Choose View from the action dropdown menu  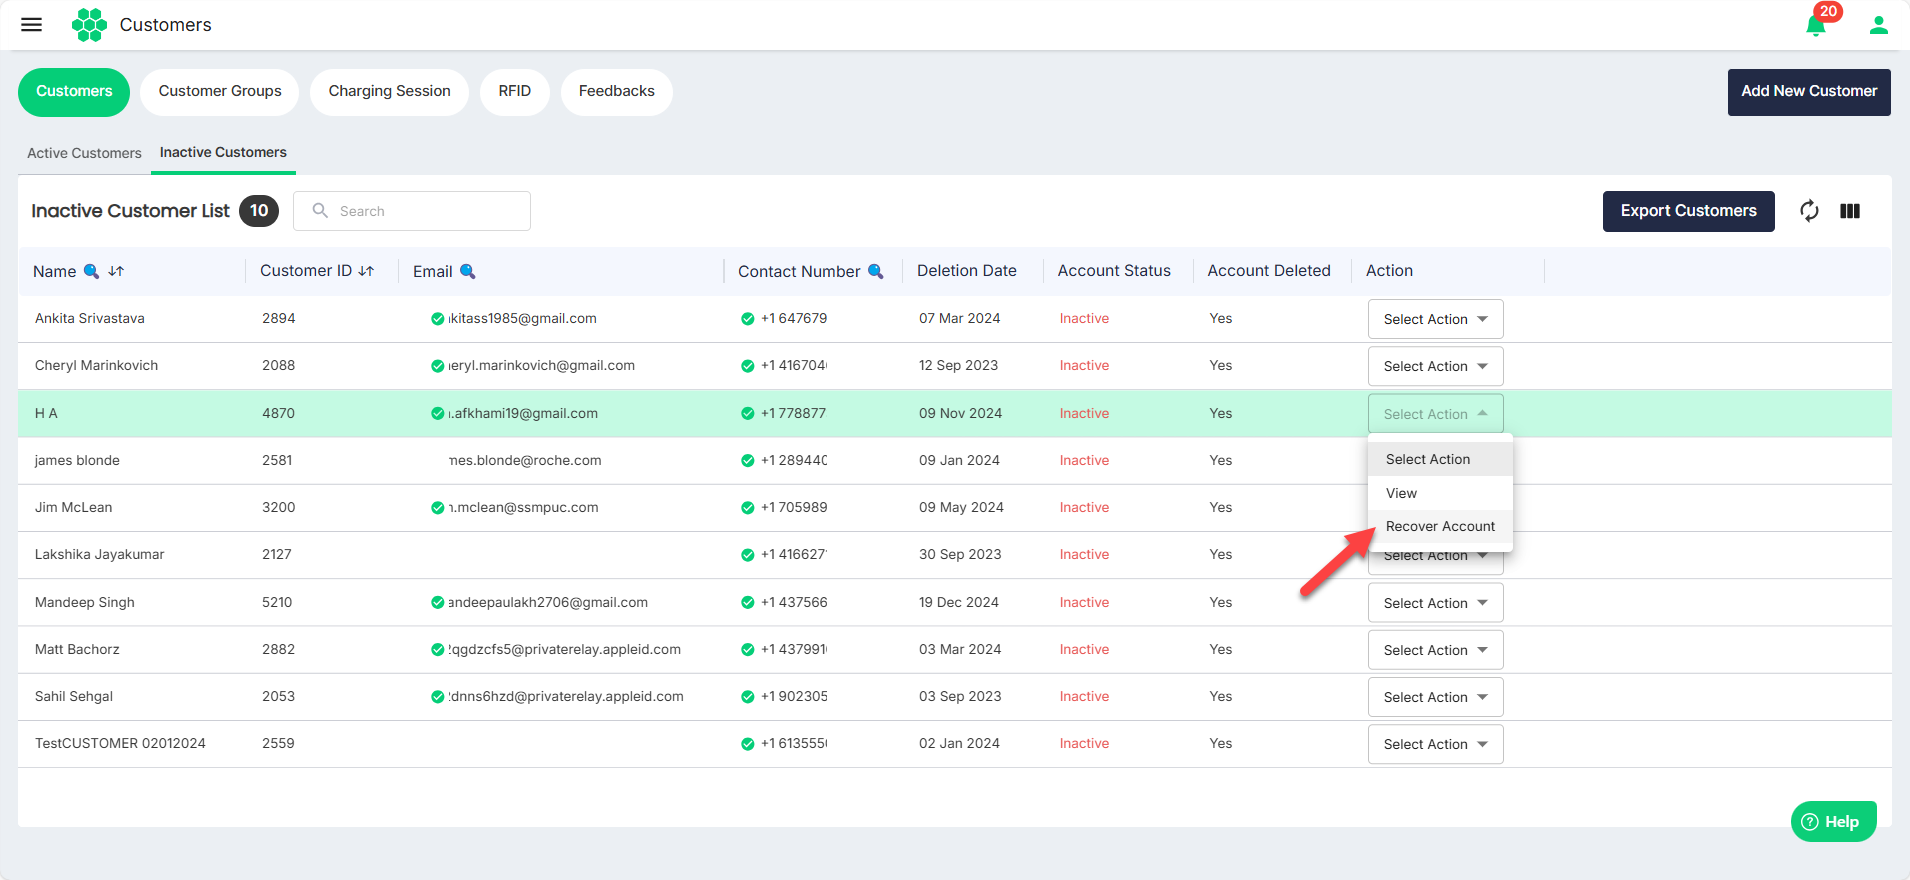tap(1440, 493)
